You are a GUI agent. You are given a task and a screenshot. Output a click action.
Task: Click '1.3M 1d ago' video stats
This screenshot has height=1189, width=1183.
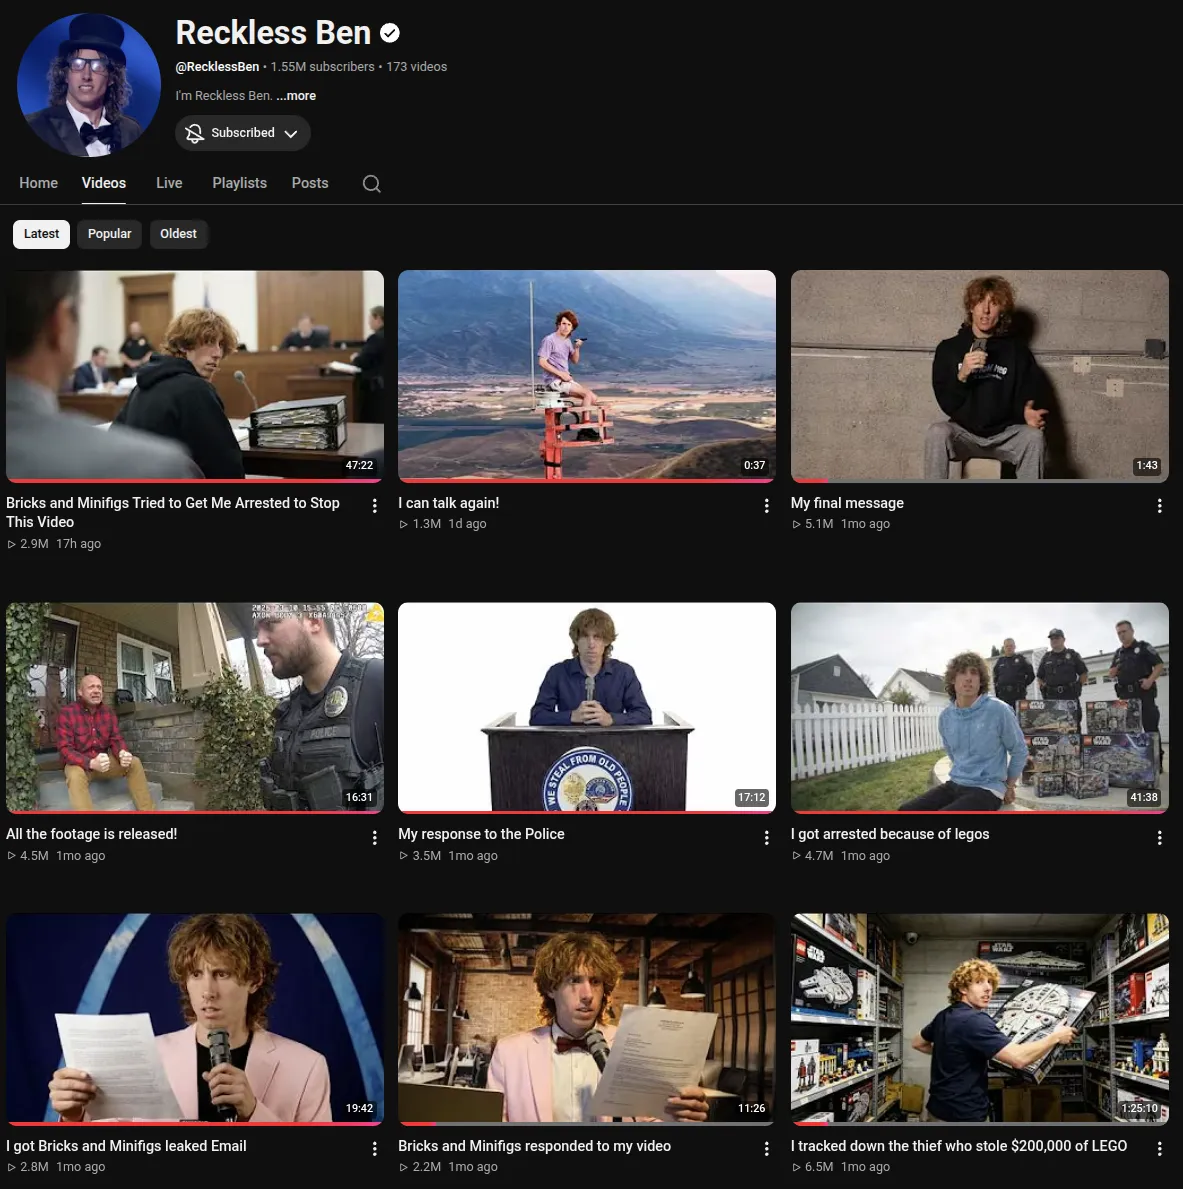pyautogui.click(x=443, y=524)
